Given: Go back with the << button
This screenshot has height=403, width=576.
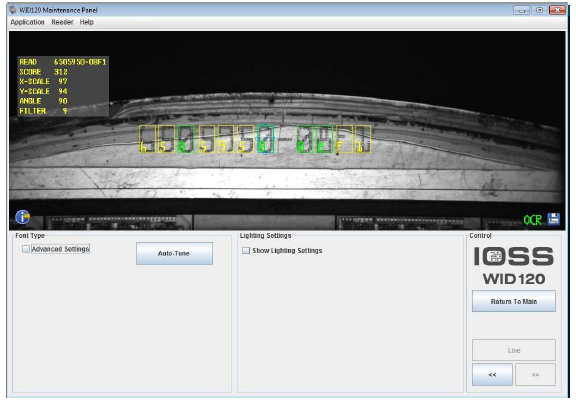Looking at the screenshot, I should [x=492, y=374].
